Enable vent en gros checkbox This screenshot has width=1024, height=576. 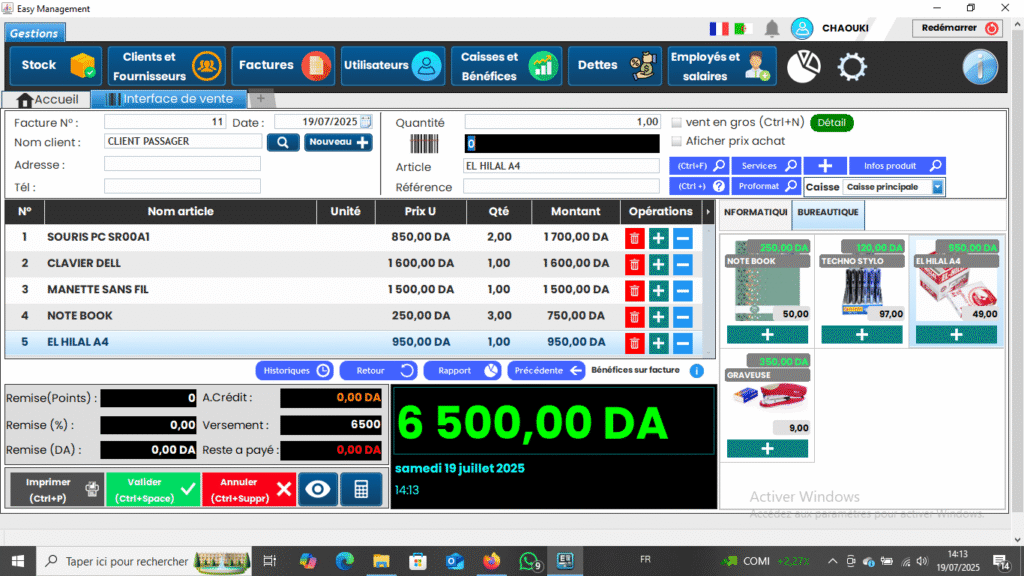coord(677,123)
